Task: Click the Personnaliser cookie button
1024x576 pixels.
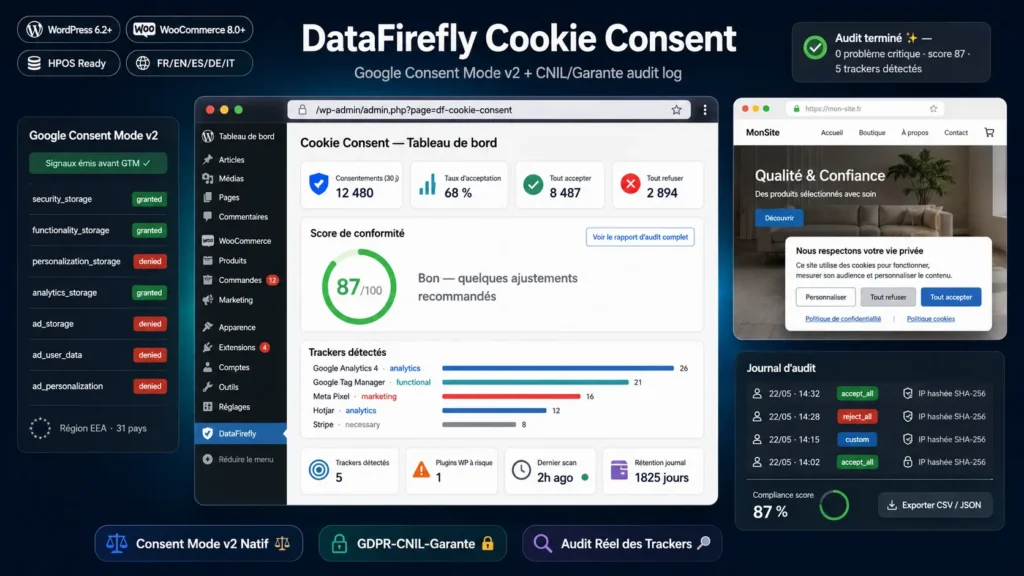Action: pyautogui.click(x=825, y=297)
